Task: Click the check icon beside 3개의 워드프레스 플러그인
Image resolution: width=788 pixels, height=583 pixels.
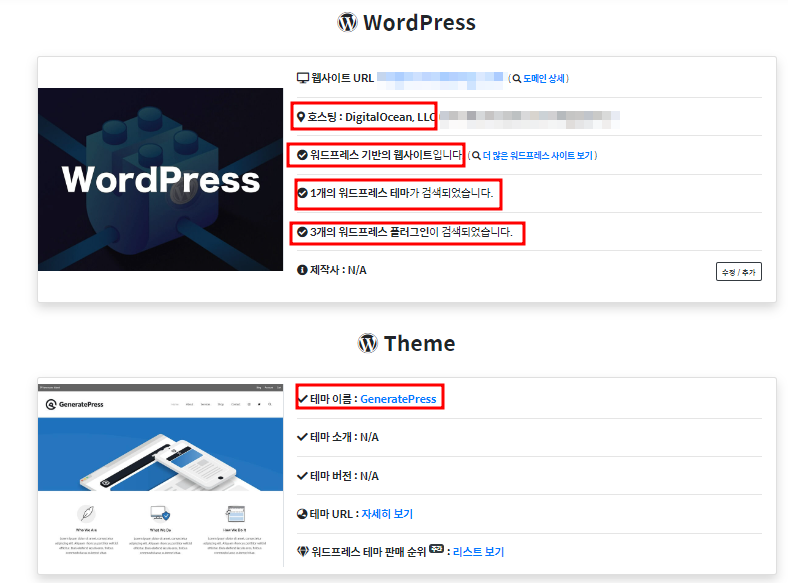Action: [x=302, y=232]
